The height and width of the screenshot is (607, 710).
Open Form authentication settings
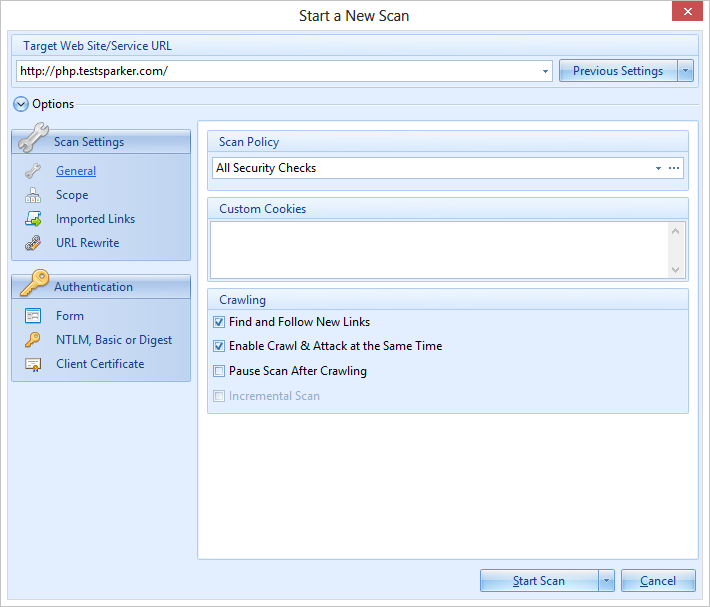(x=70, y=316)
